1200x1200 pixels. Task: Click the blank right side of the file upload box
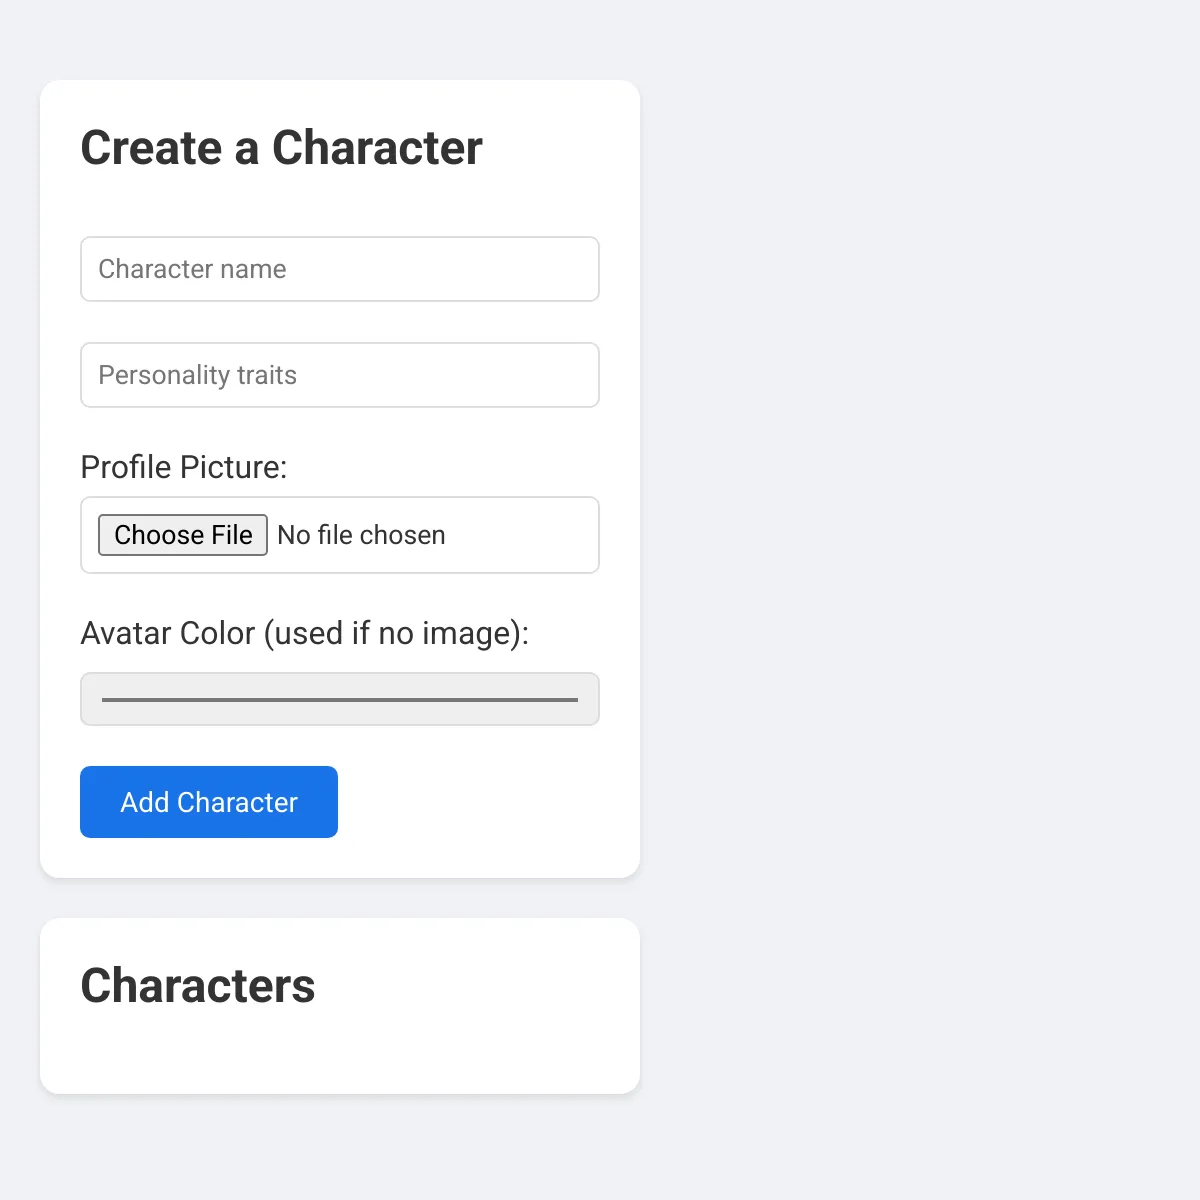pyautogui.click(x=530, y=535)
